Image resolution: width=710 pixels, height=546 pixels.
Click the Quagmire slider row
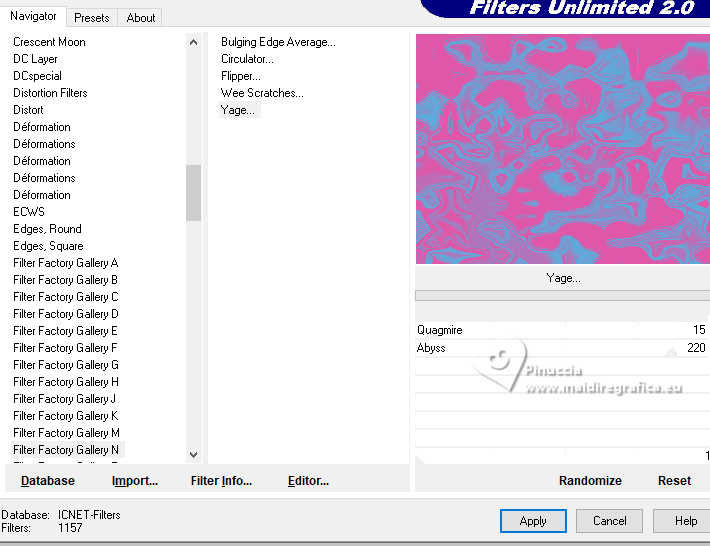click(562, 330)
